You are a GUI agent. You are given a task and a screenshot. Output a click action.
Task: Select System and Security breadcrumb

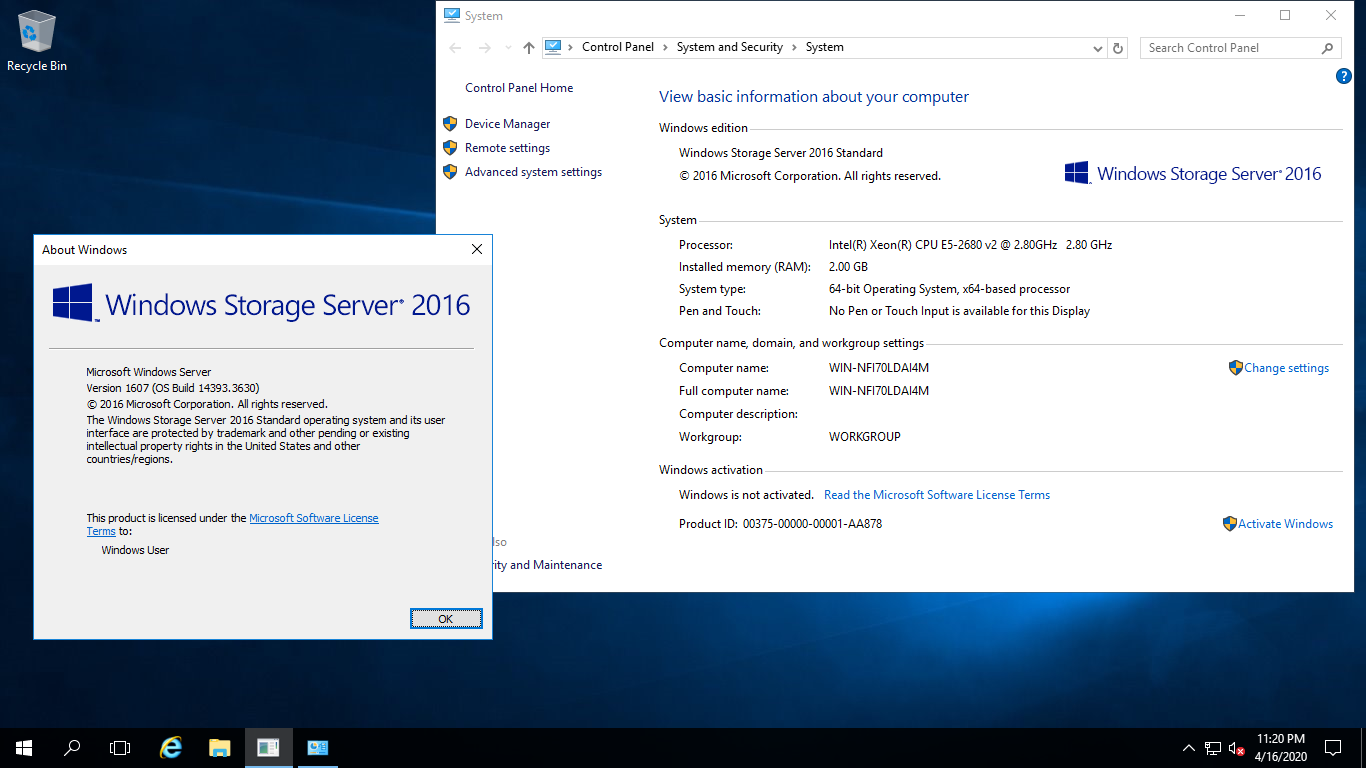pos(729,47)
